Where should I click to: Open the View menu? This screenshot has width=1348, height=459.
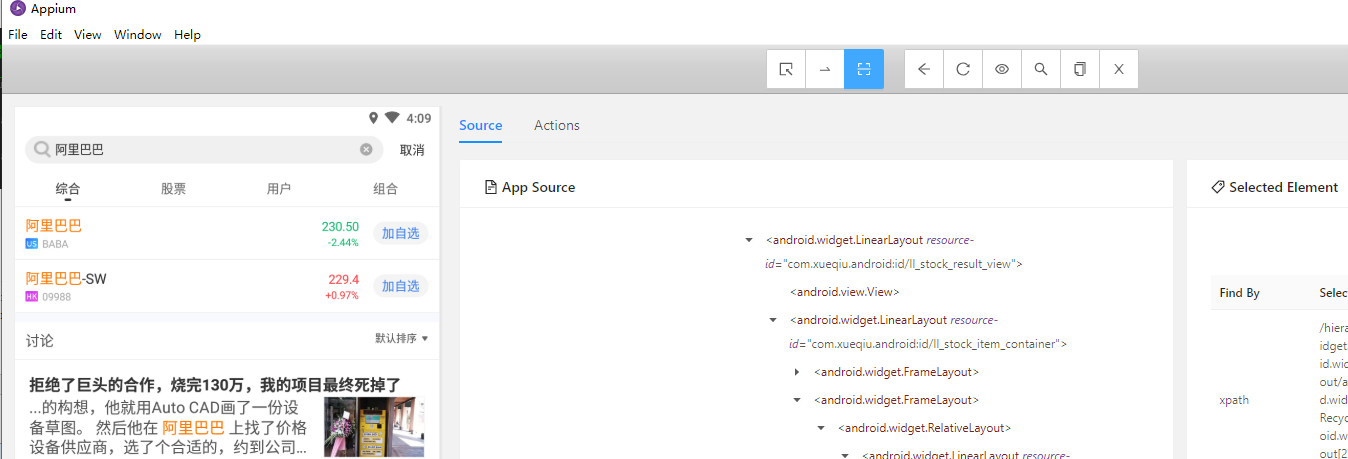pos(88,34)
